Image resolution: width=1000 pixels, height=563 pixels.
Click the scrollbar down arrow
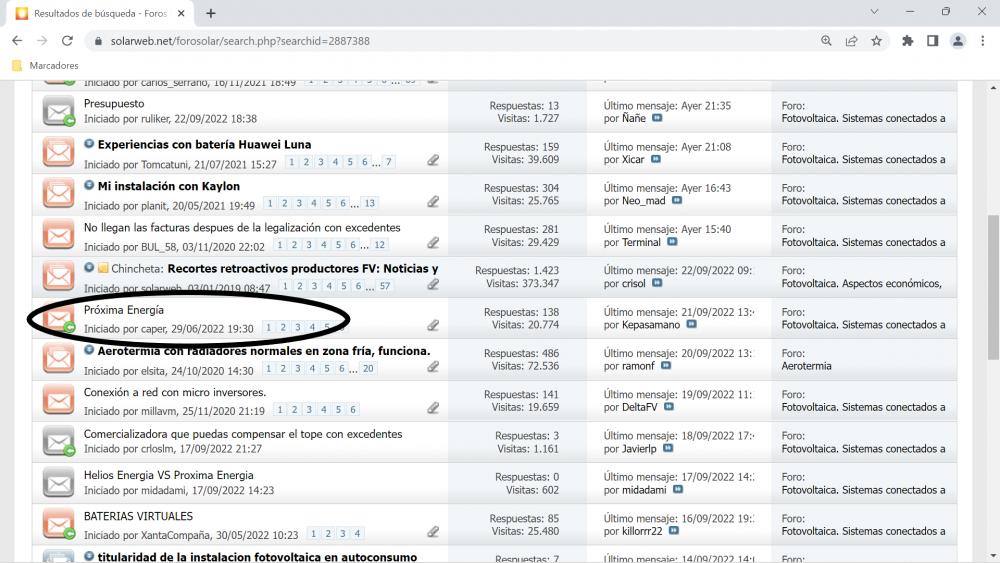coord(993,556)
